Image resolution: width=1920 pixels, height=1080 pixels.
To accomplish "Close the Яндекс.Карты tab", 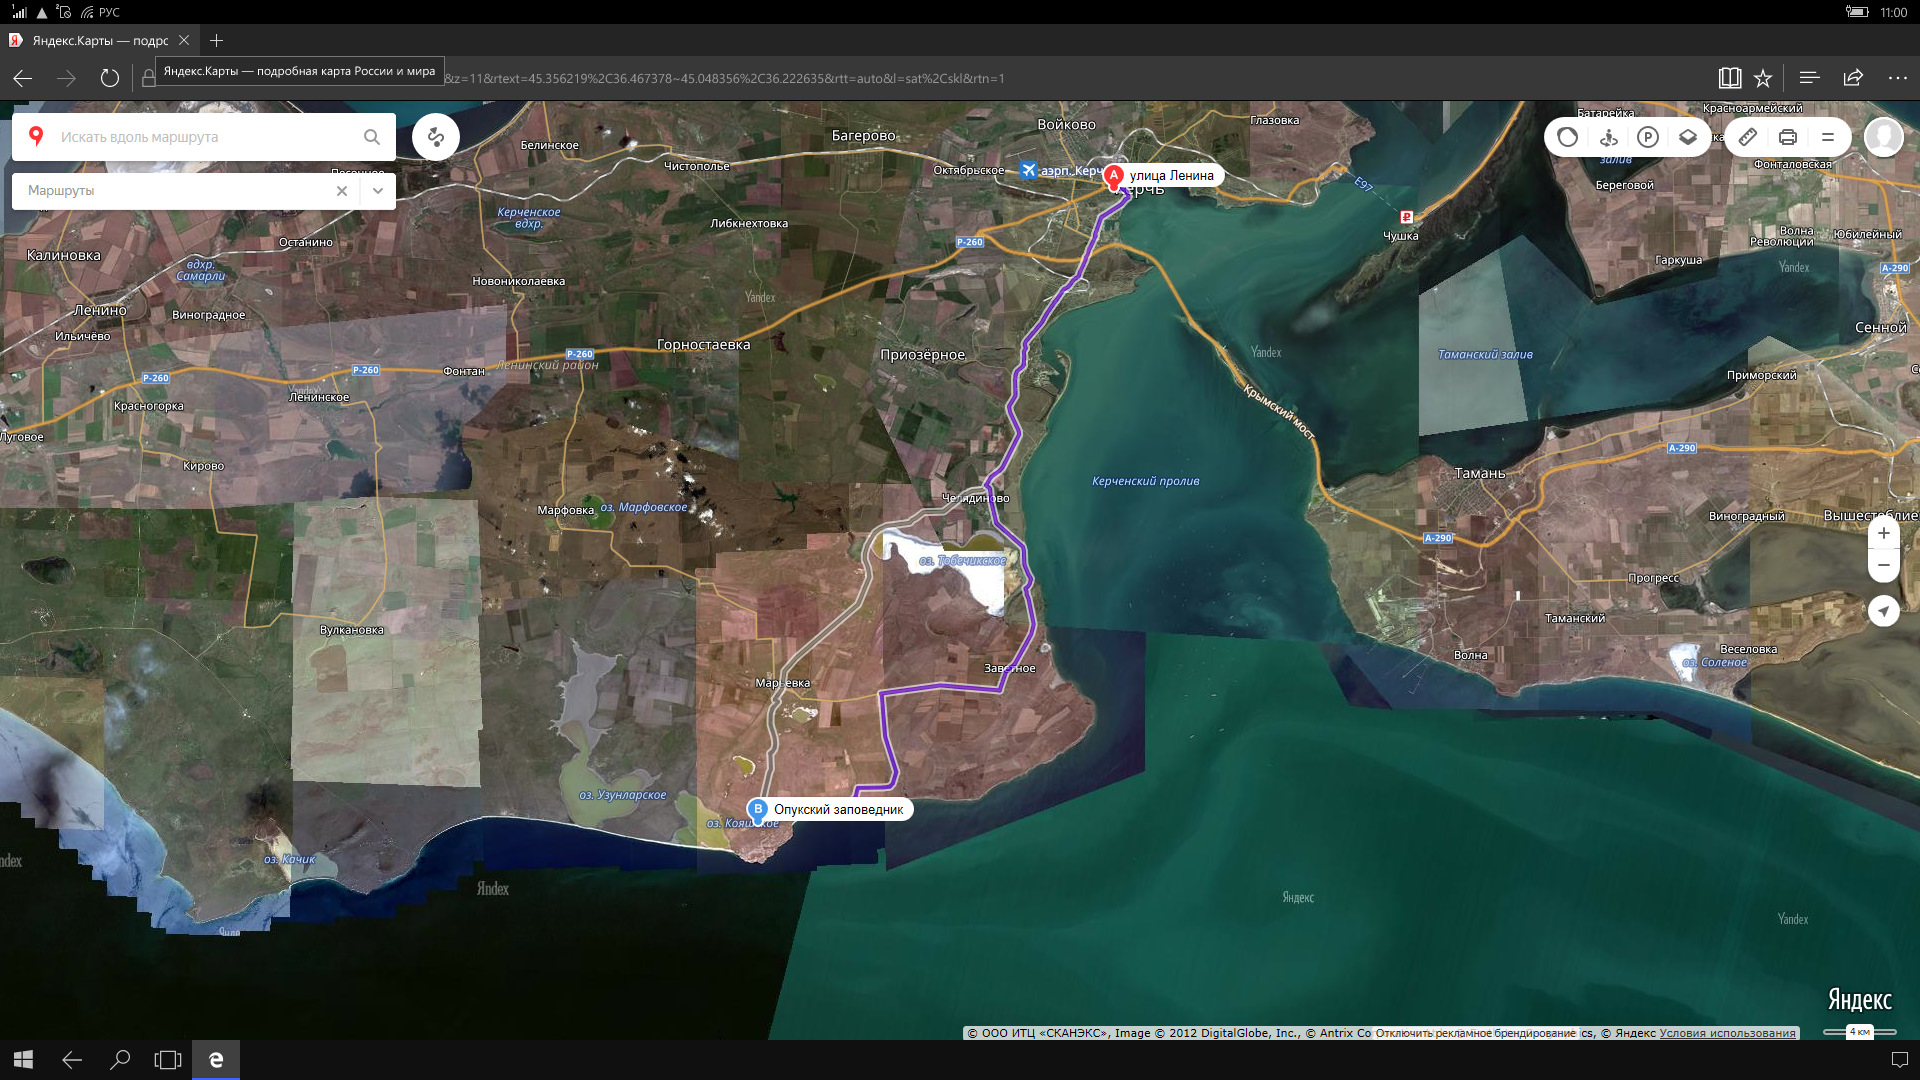I will [184, 41].
